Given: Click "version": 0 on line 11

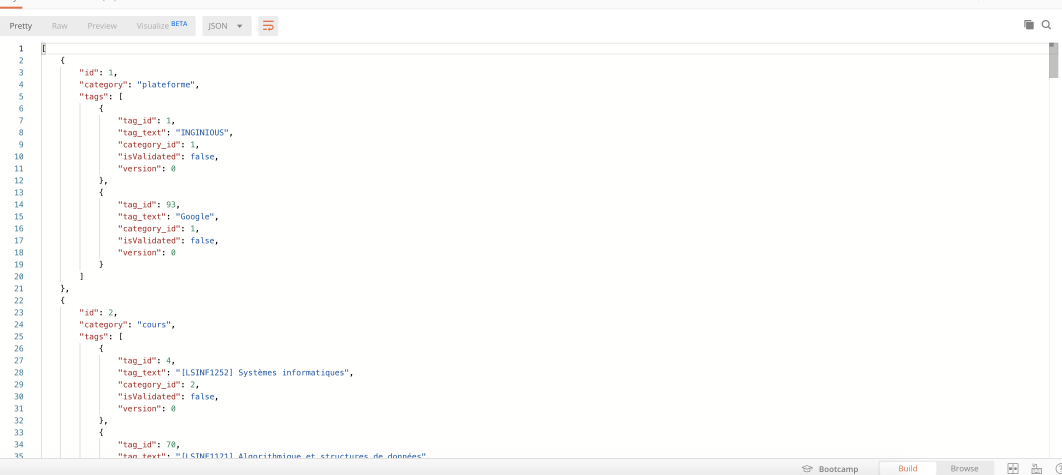Looking at the screenshot, I should click(146, 169).
